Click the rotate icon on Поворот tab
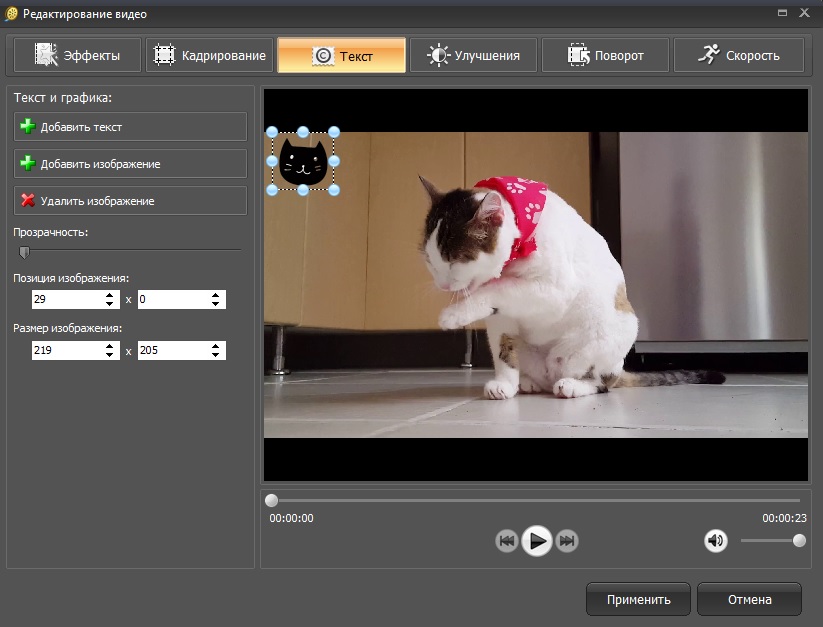823x627 pixels. pos(578,55)
